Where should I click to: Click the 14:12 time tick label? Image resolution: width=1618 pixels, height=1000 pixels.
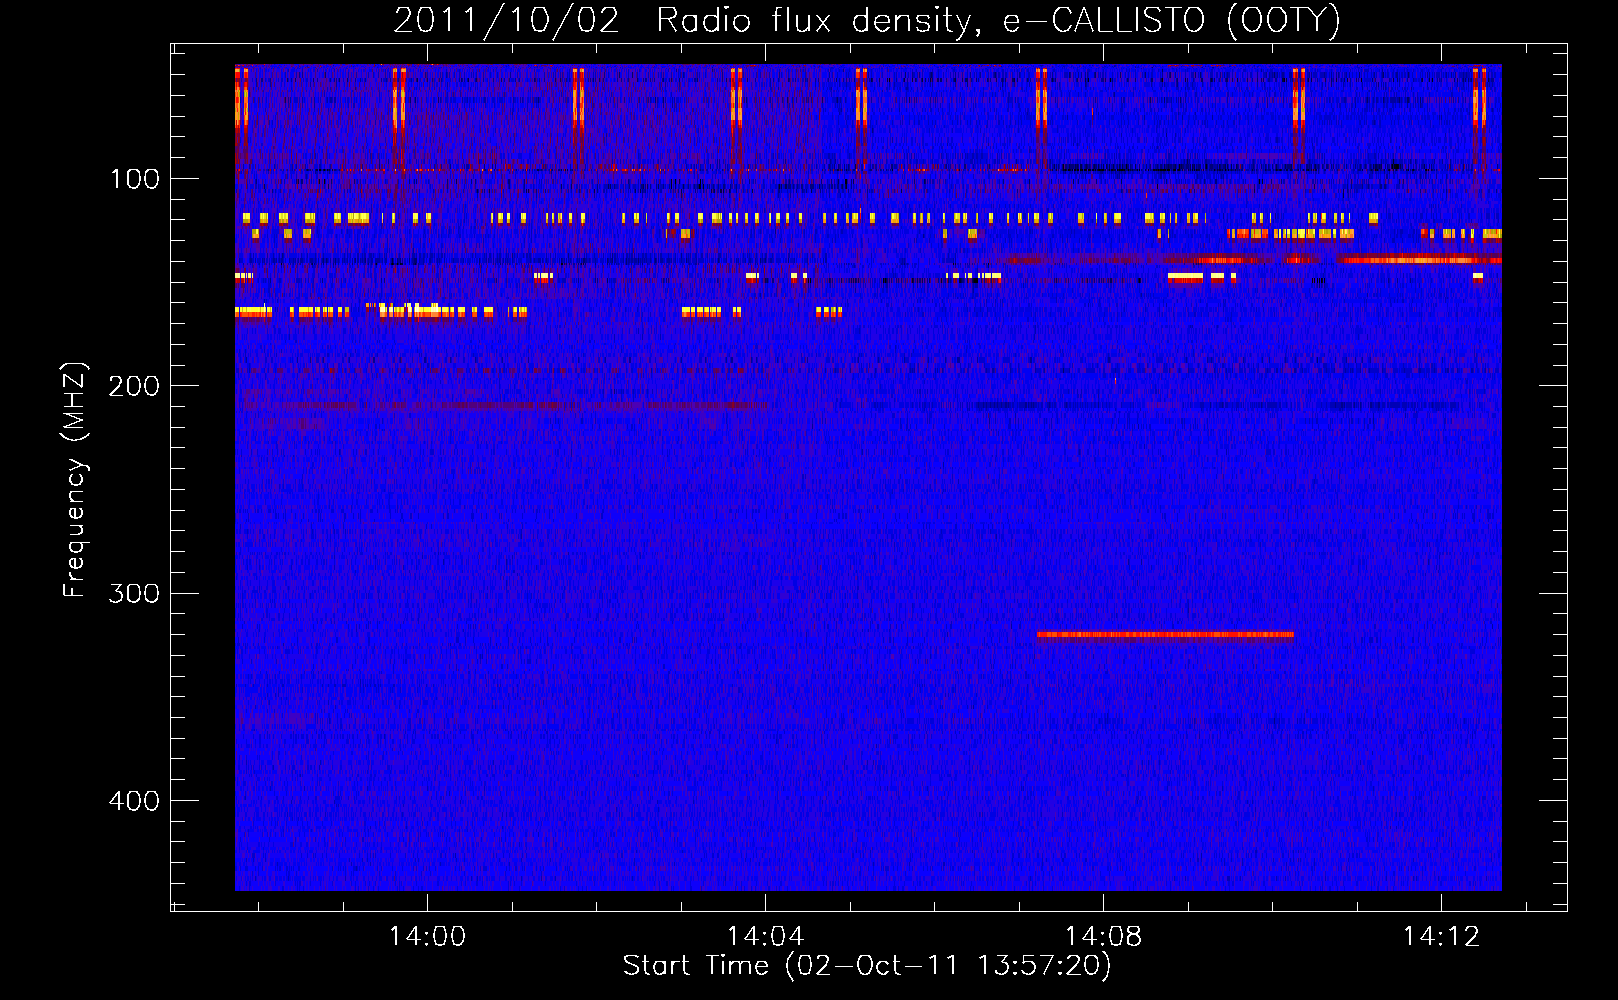(x=1441, y=937)
